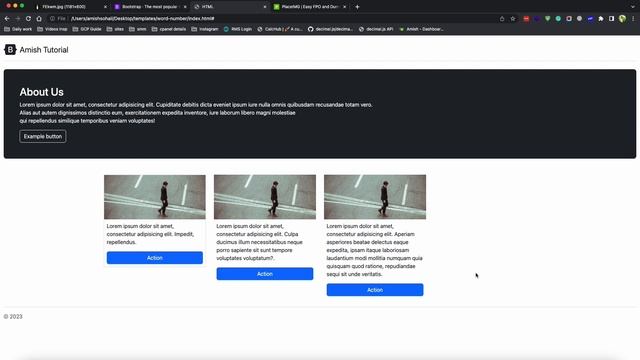Open the Amish - Dashboard bookmark
640x360 pixels.
421,29
